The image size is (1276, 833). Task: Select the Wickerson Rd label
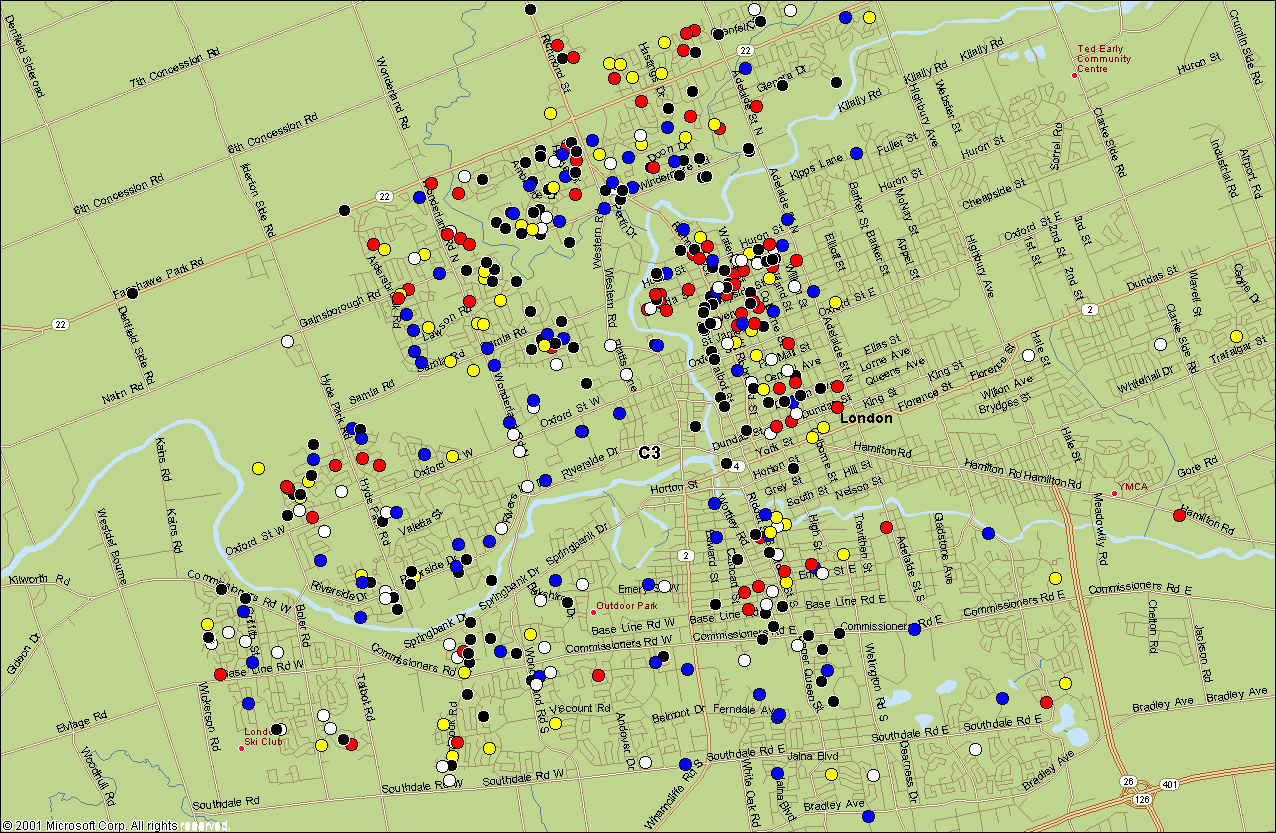point(209,719)
